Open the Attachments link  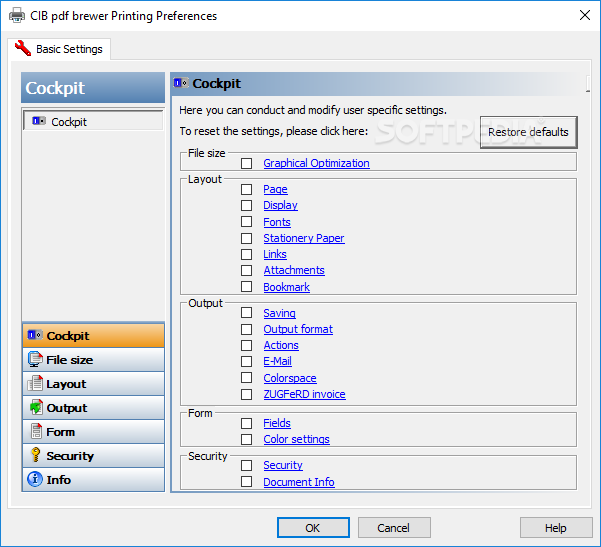click(294, 271)
